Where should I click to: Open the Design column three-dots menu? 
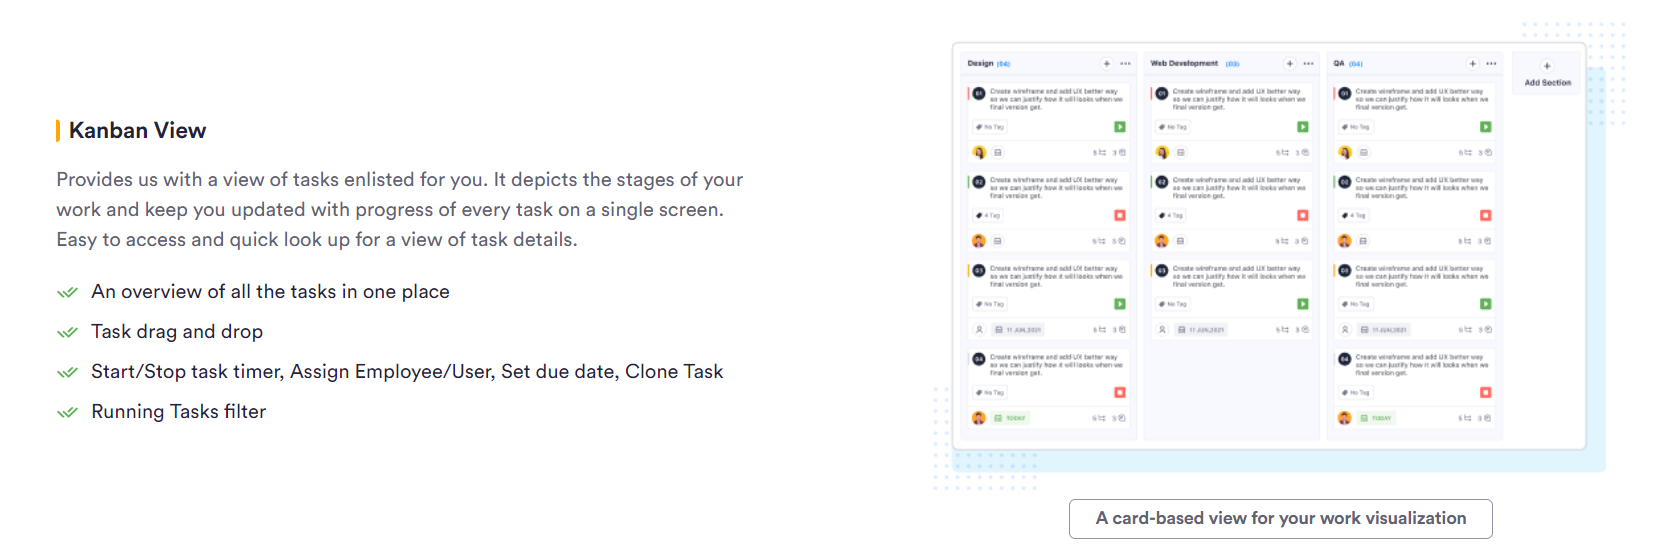[1125, 63]
